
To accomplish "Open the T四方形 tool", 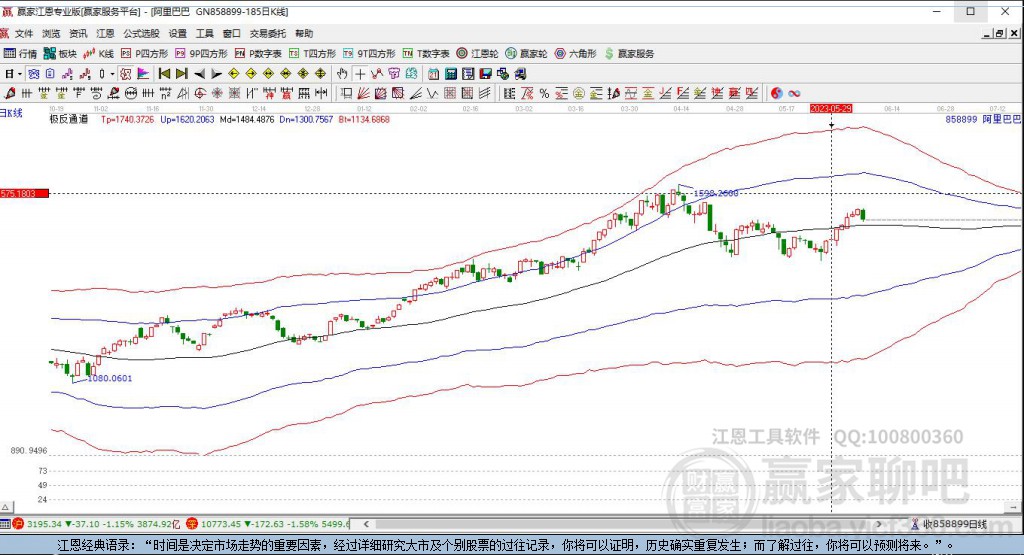I will 312,54.
